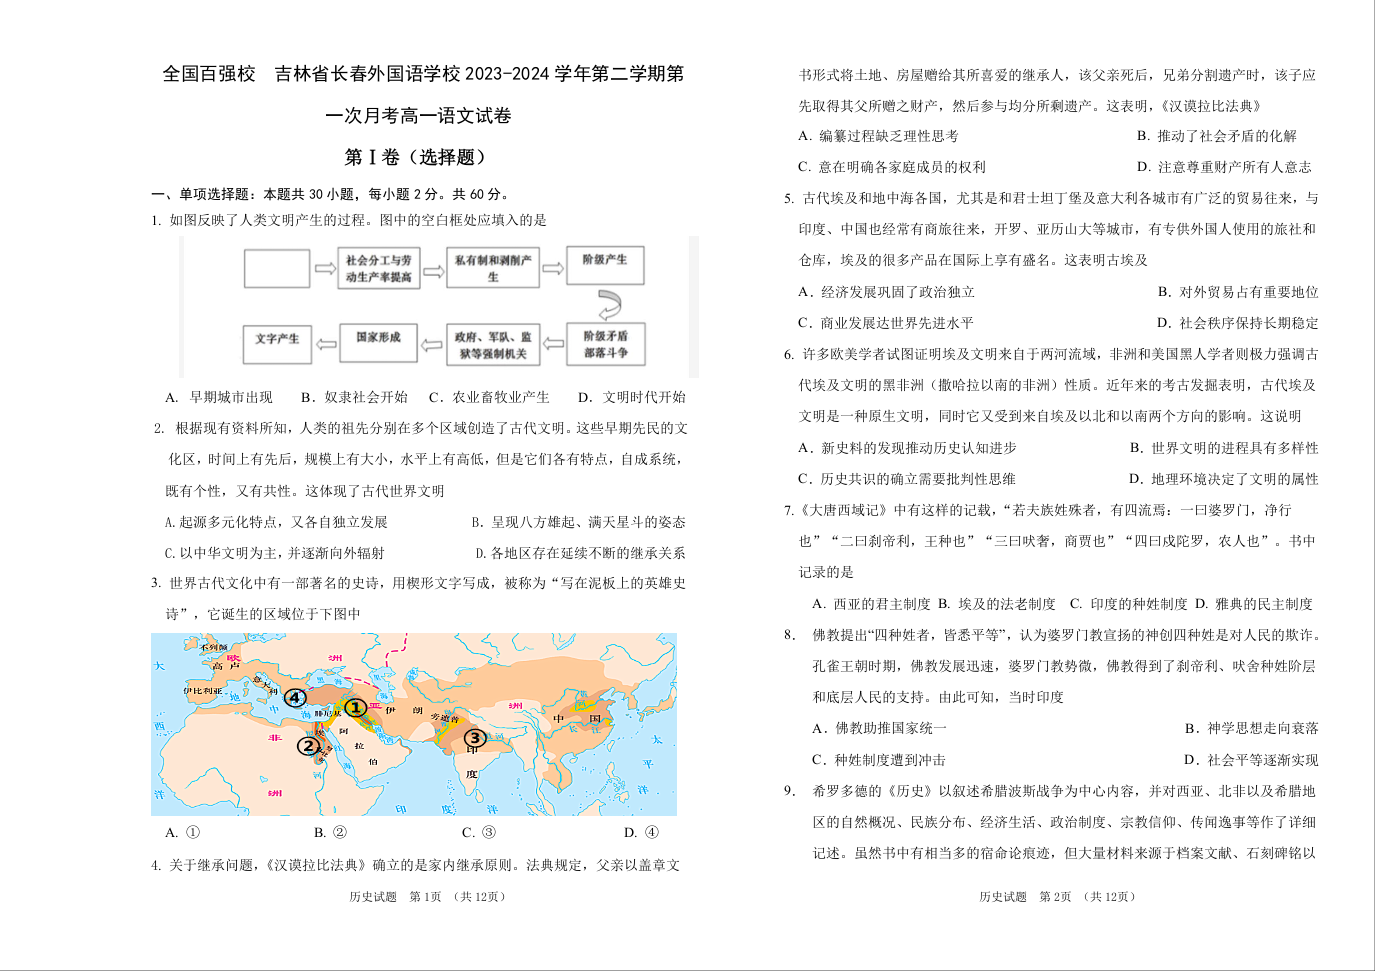Click the flowchart box 私有制和剥削产生
Viewport: 1375px width, 971px height.
point(493,267)
